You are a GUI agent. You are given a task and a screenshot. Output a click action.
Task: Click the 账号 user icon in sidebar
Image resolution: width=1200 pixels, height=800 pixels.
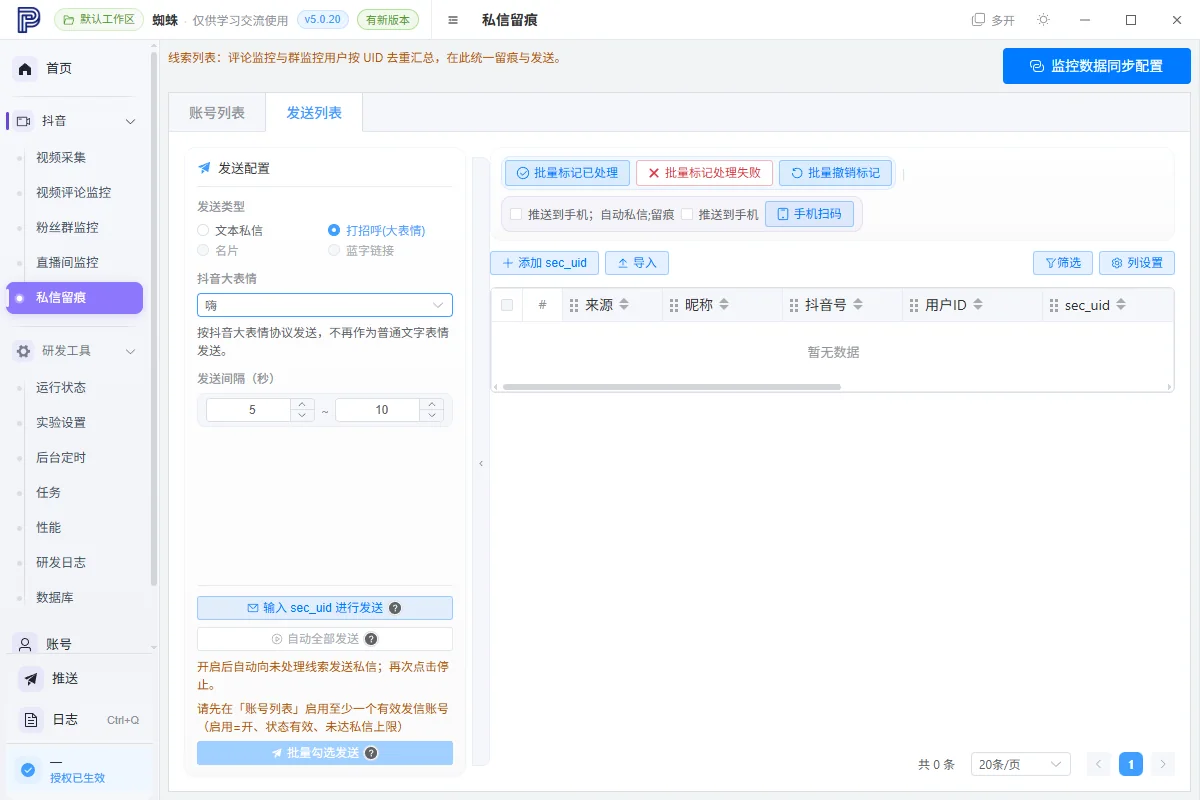25,645
